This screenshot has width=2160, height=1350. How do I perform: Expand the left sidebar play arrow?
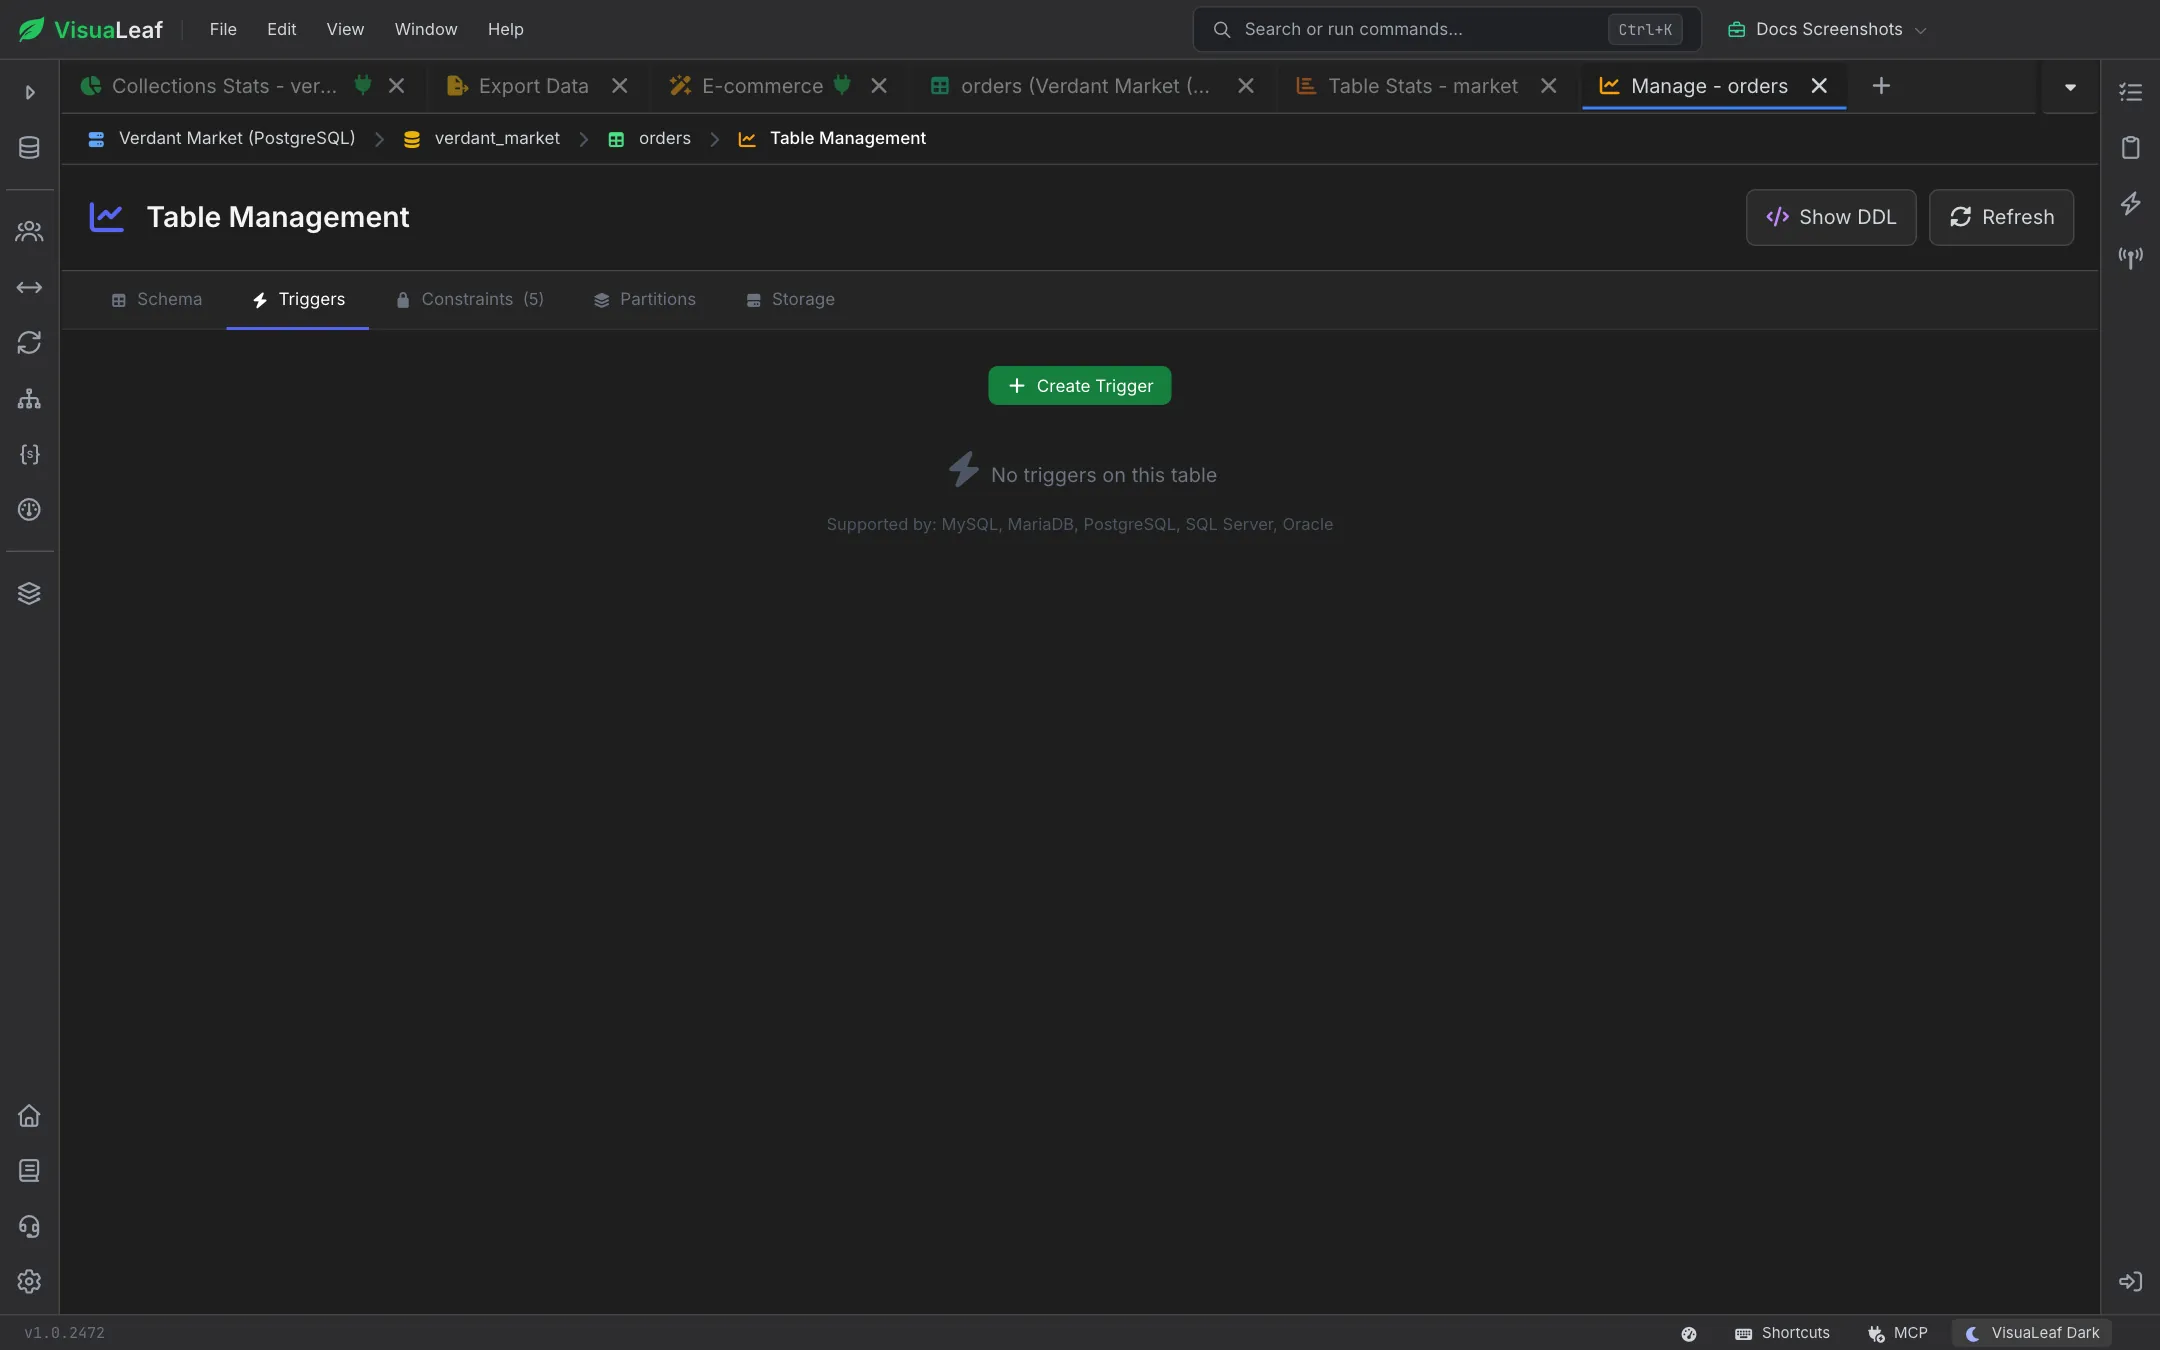29,92
